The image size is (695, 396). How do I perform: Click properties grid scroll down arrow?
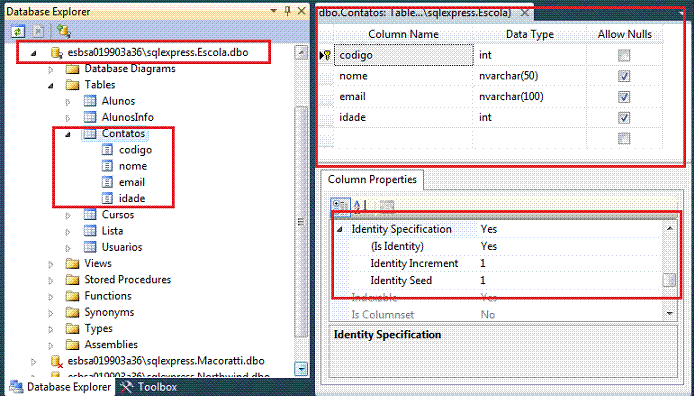tap(670, 313)
